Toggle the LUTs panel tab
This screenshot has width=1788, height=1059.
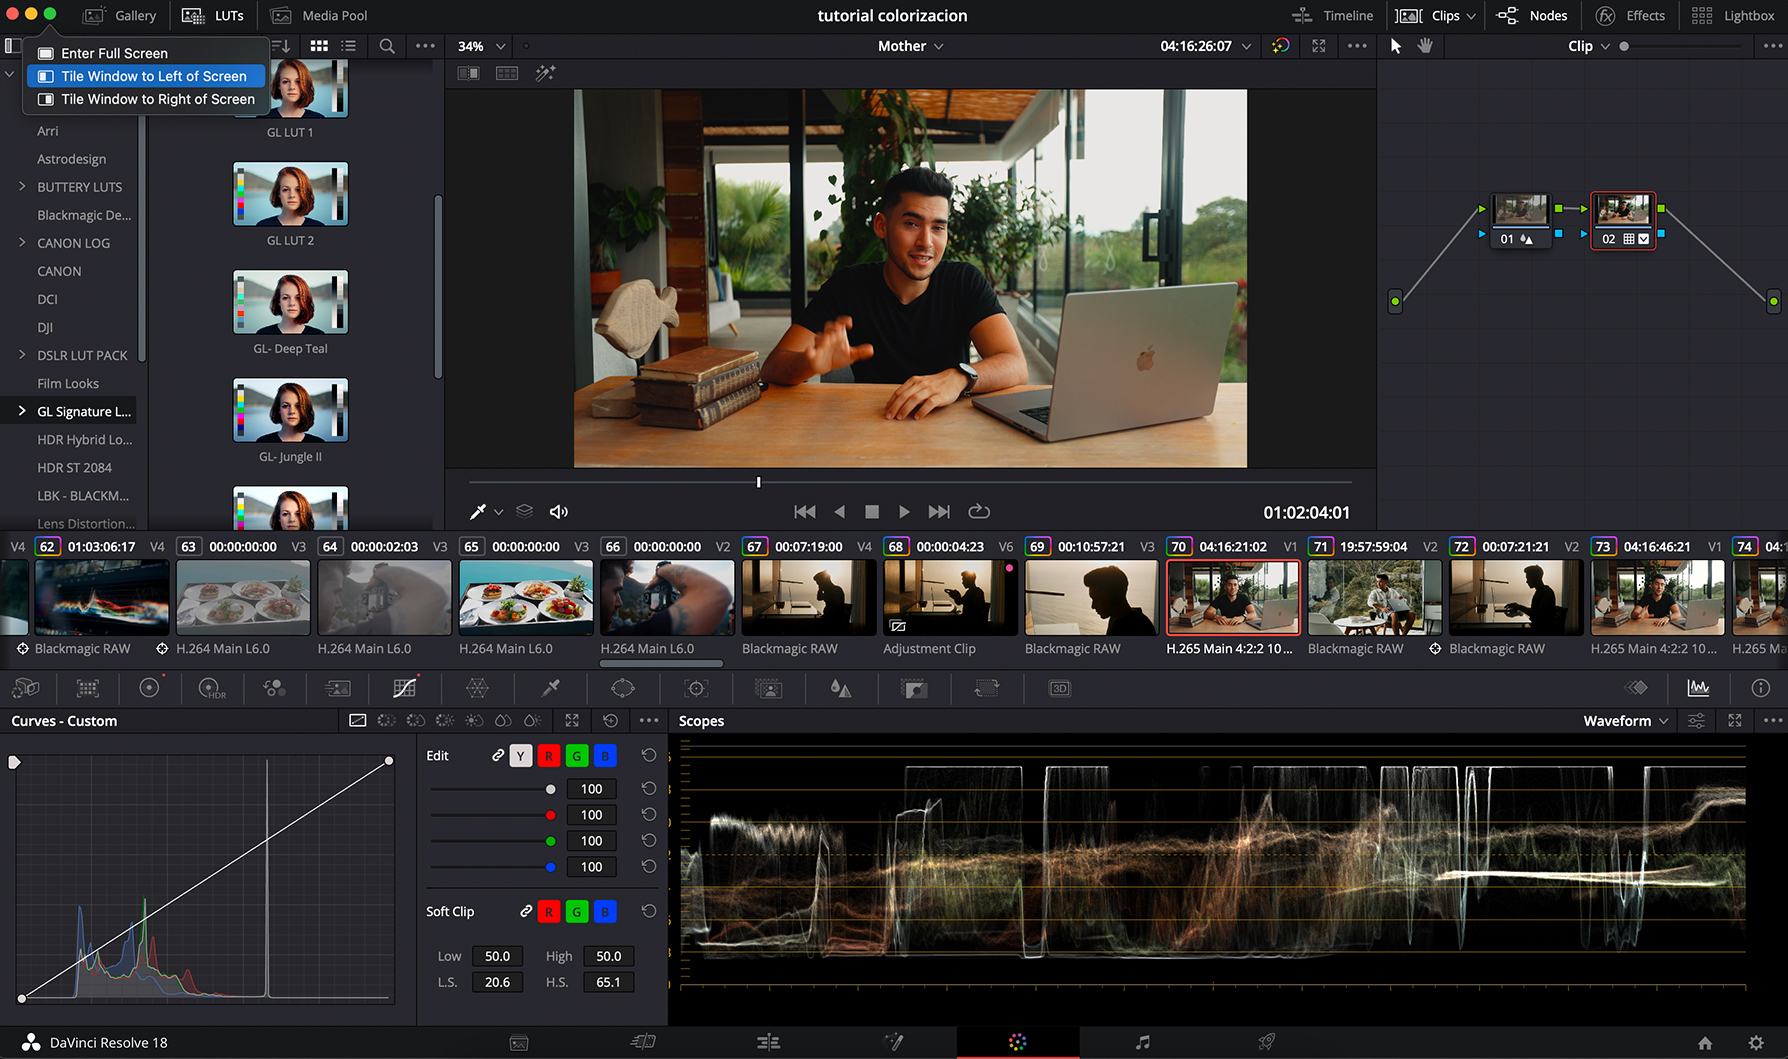coord(213,16)
